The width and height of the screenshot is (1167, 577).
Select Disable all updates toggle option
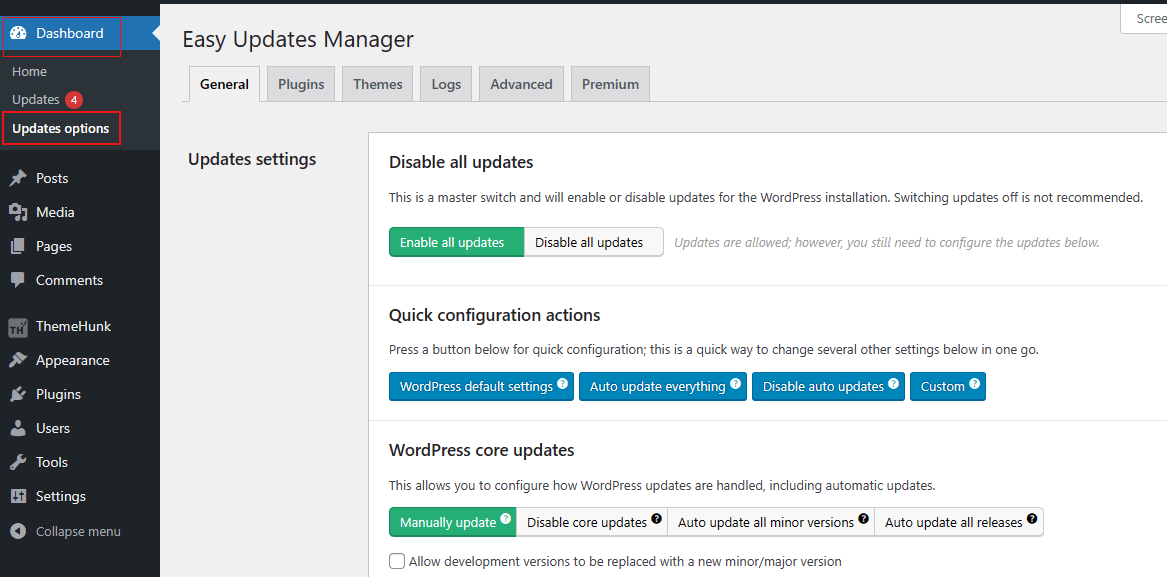tap(593, 242)
